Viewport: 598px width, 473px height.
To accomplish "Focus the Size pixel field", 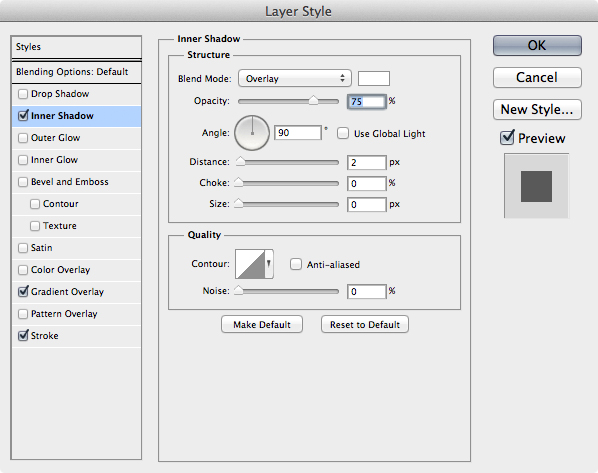I will (367, 204).
